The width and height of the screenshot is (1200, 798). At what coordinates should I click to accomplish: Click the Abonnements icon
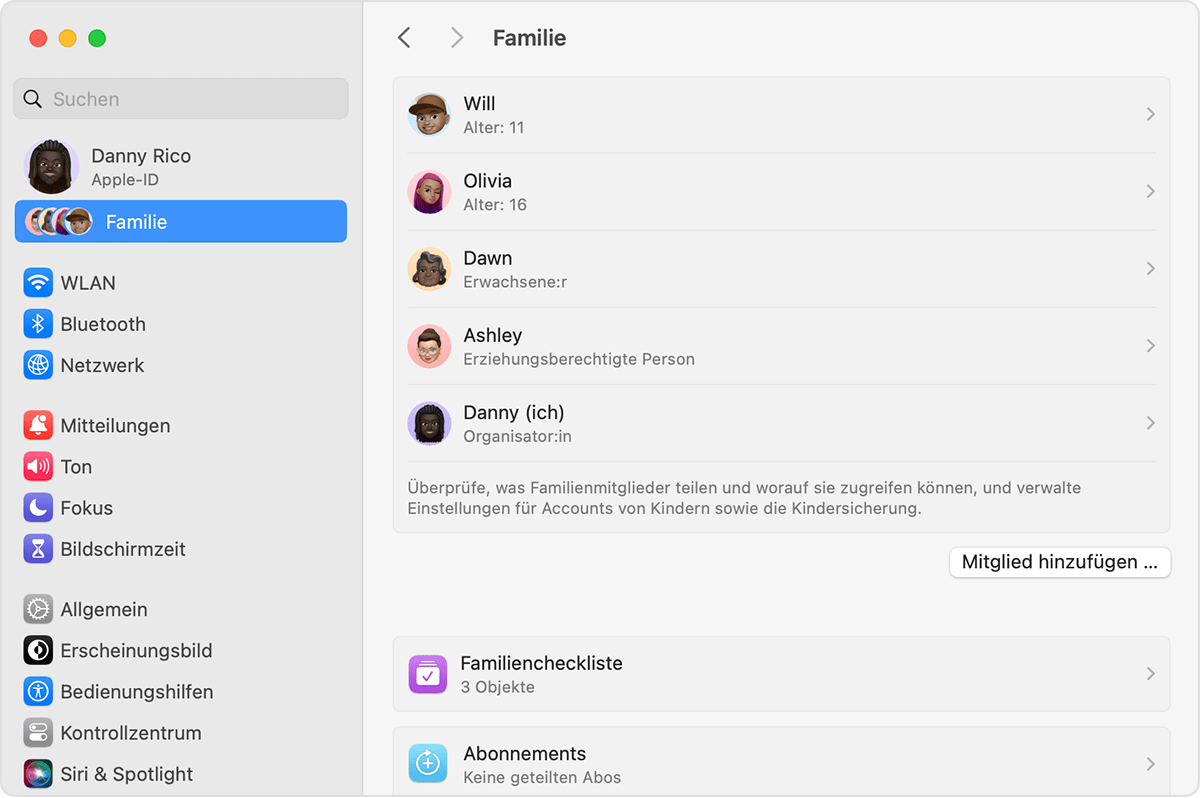428,764
